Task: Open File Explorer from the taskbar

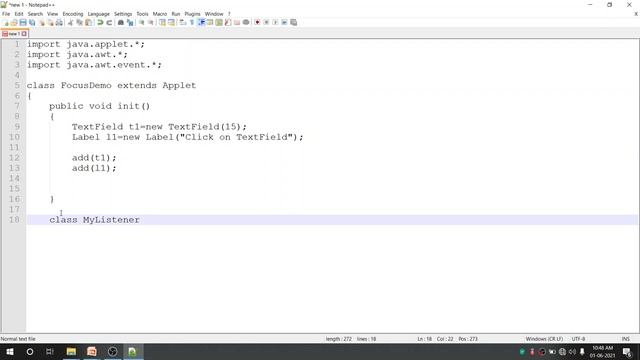Action: 71,351
